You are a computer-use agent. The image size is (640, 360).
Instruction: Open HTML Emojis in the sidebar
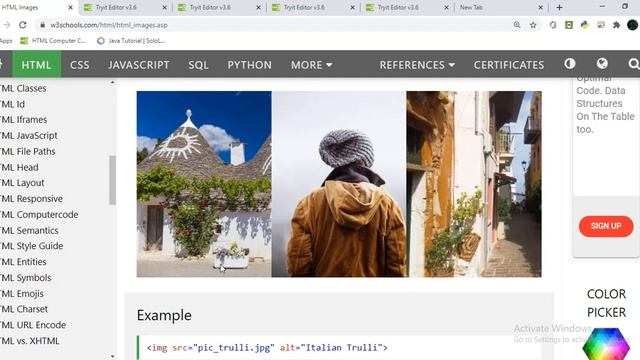point(22,294)
